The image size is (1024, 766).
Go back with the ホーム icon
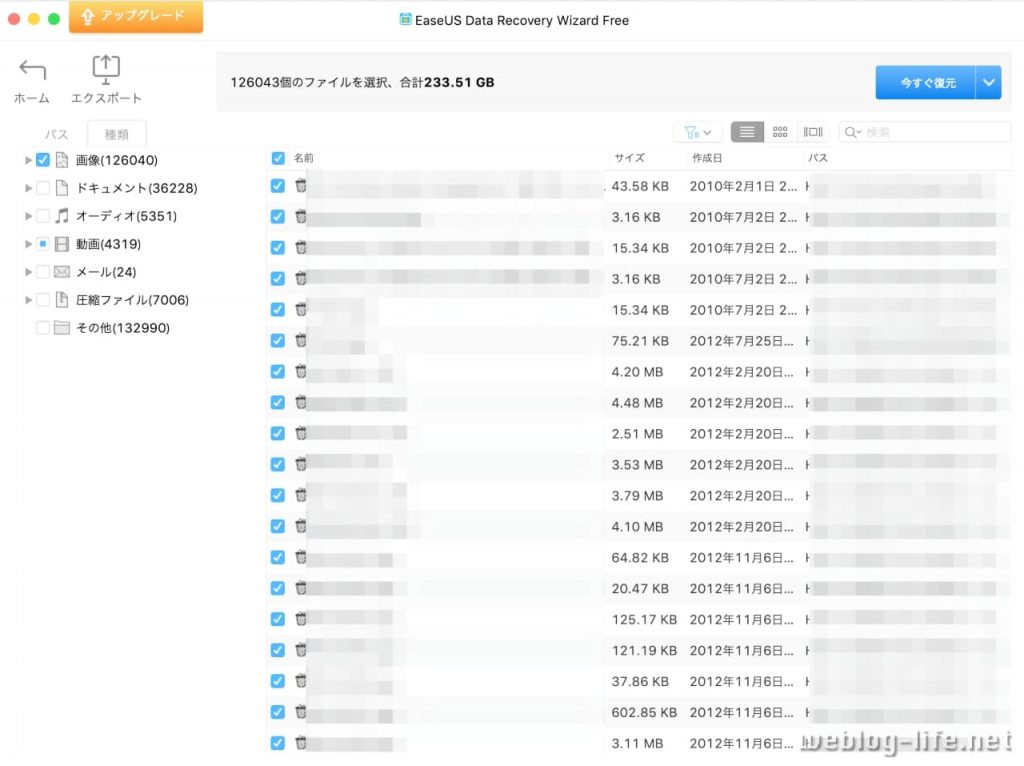click(x=32, y=81)
